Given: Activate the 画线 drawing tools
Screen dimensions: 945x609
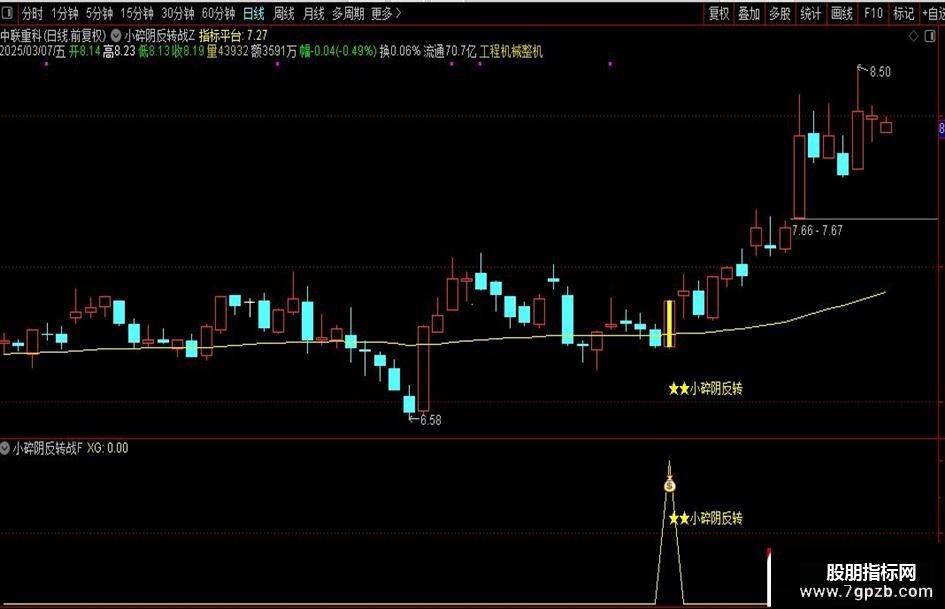Looking at the screenshot, I should tap(842, 13).
